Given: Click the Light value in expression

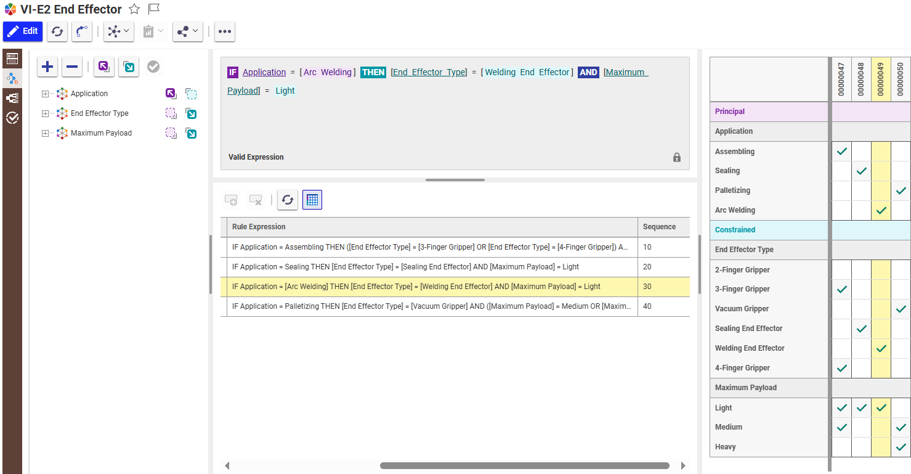Looking at the screenshot, I should click(x=285, y=91).
